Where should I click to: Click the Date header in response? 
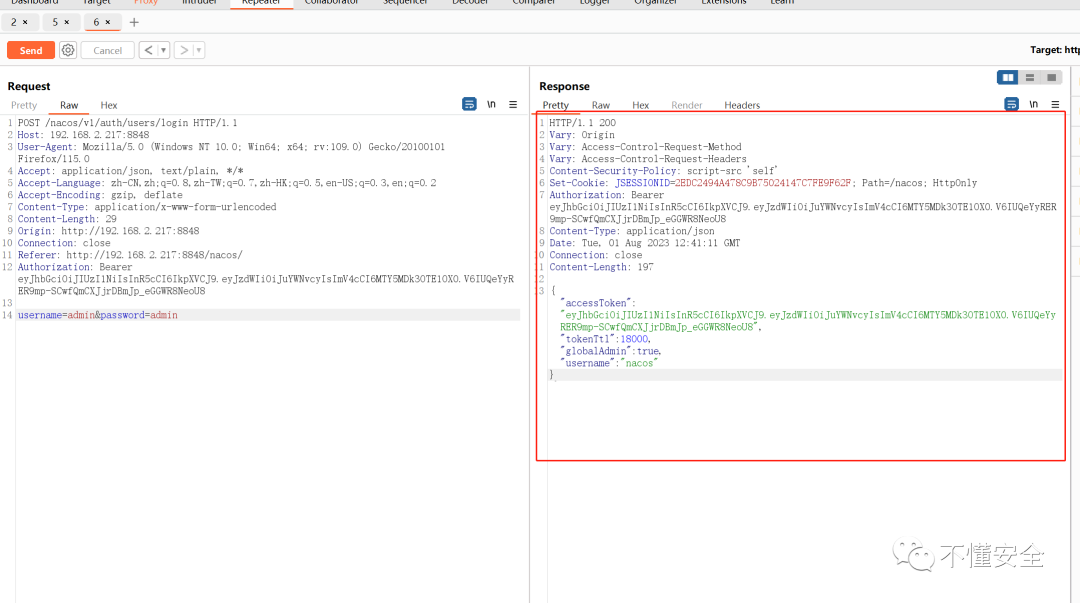[x=645, y=243]
